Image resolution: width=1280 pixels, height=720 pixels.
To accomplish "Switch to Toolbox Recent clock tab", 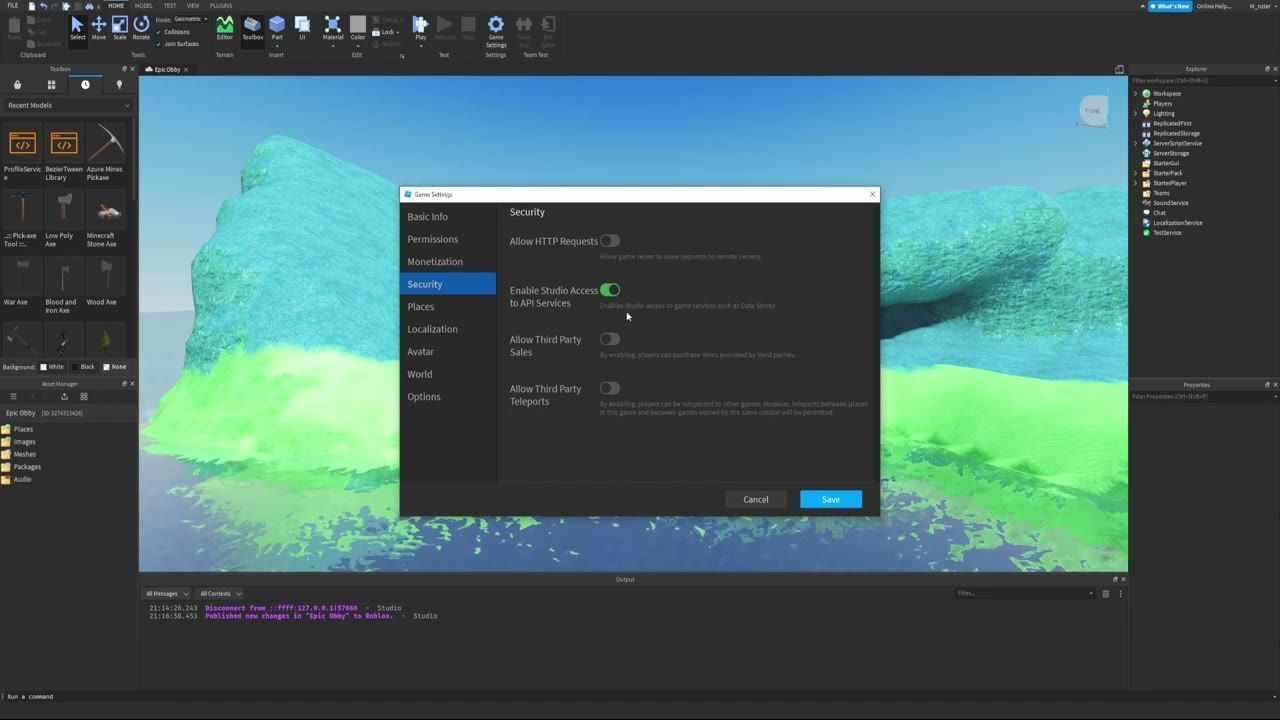I will [x=85, y=85].
